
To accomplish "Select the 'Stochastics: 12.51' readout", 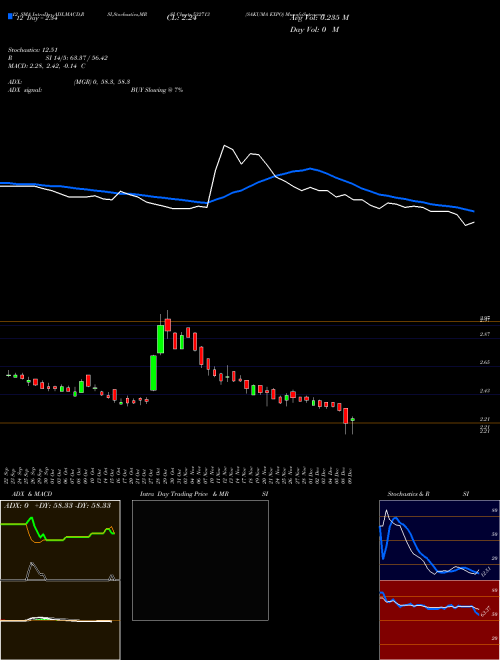I will pos(32,50).
